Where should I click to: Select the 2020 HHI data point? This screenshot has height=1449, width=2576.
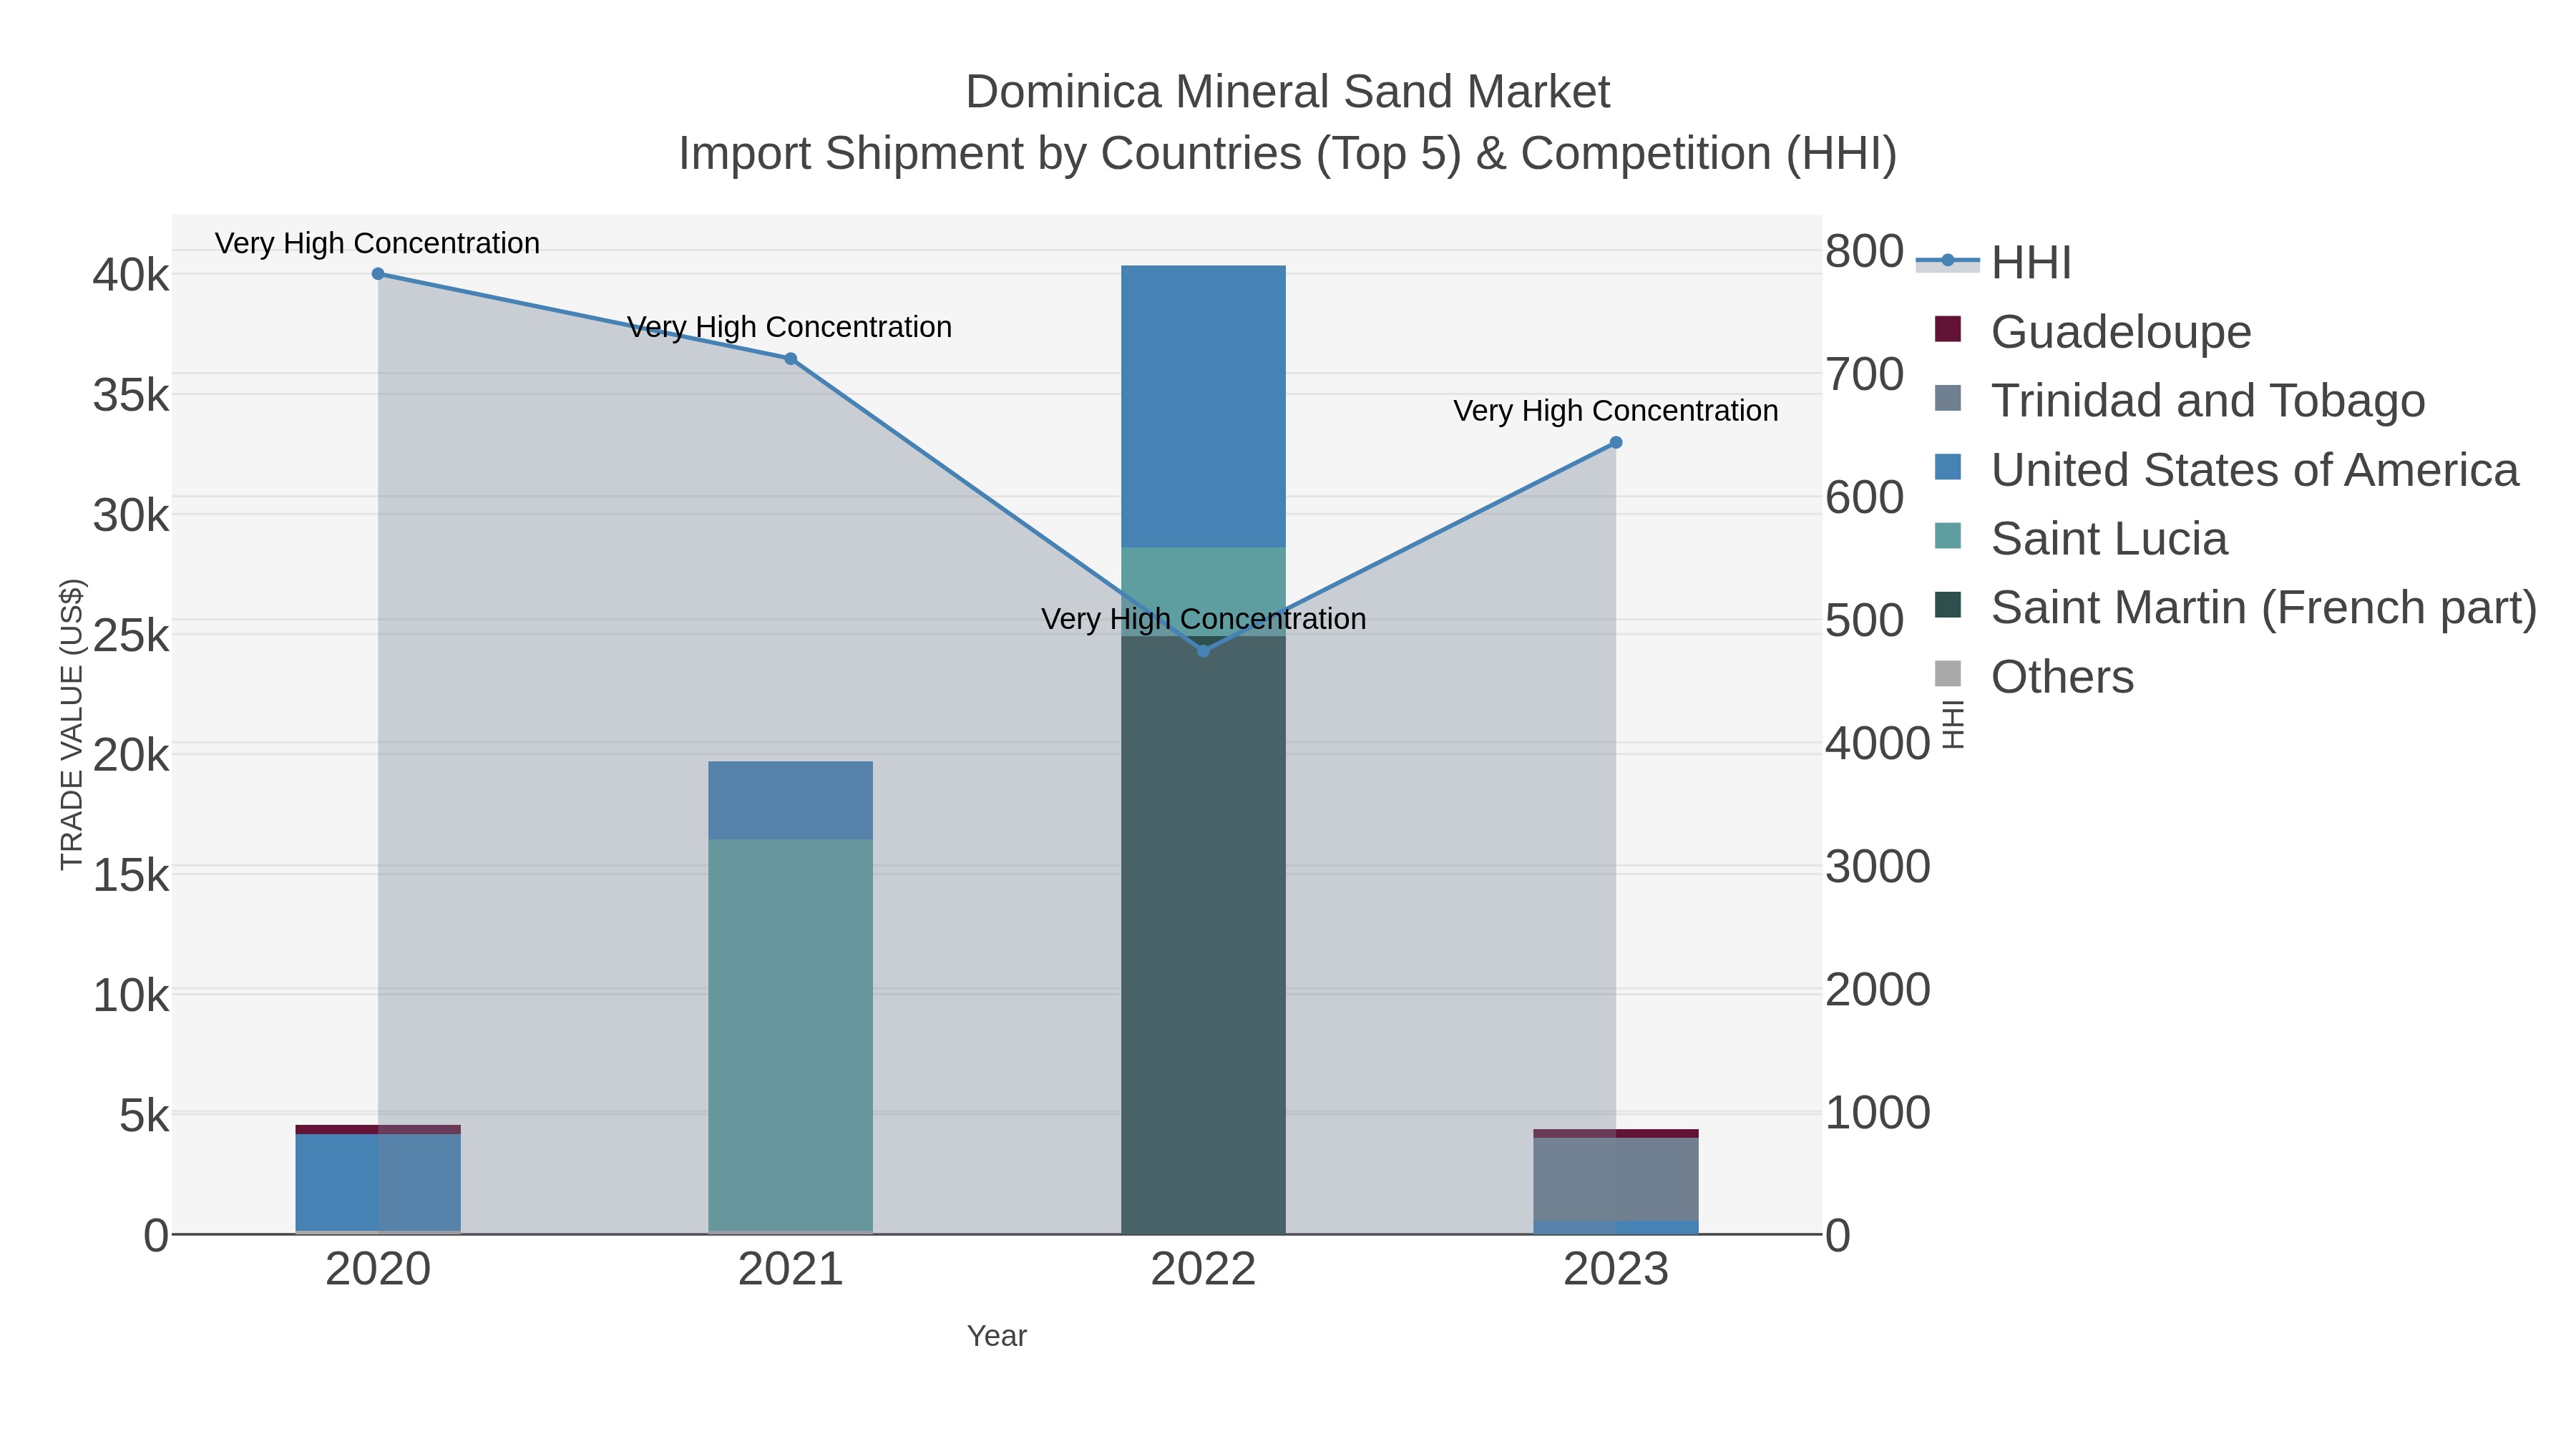tap(378, 274)
